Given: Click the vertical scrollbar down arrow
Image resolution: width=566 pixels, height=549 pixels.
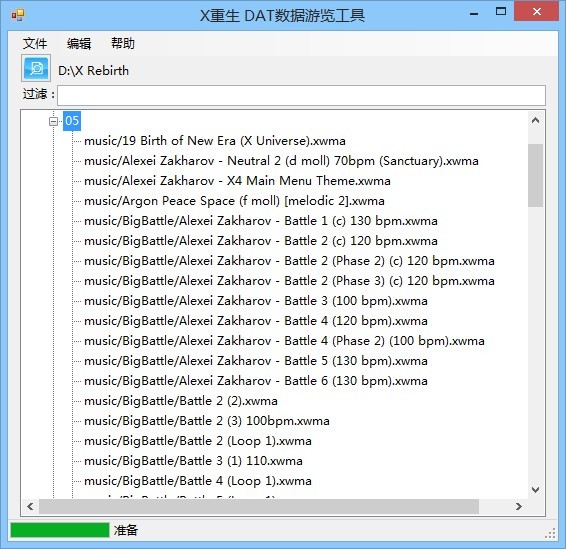Looking at the screenshot, I should coord(535,490).
